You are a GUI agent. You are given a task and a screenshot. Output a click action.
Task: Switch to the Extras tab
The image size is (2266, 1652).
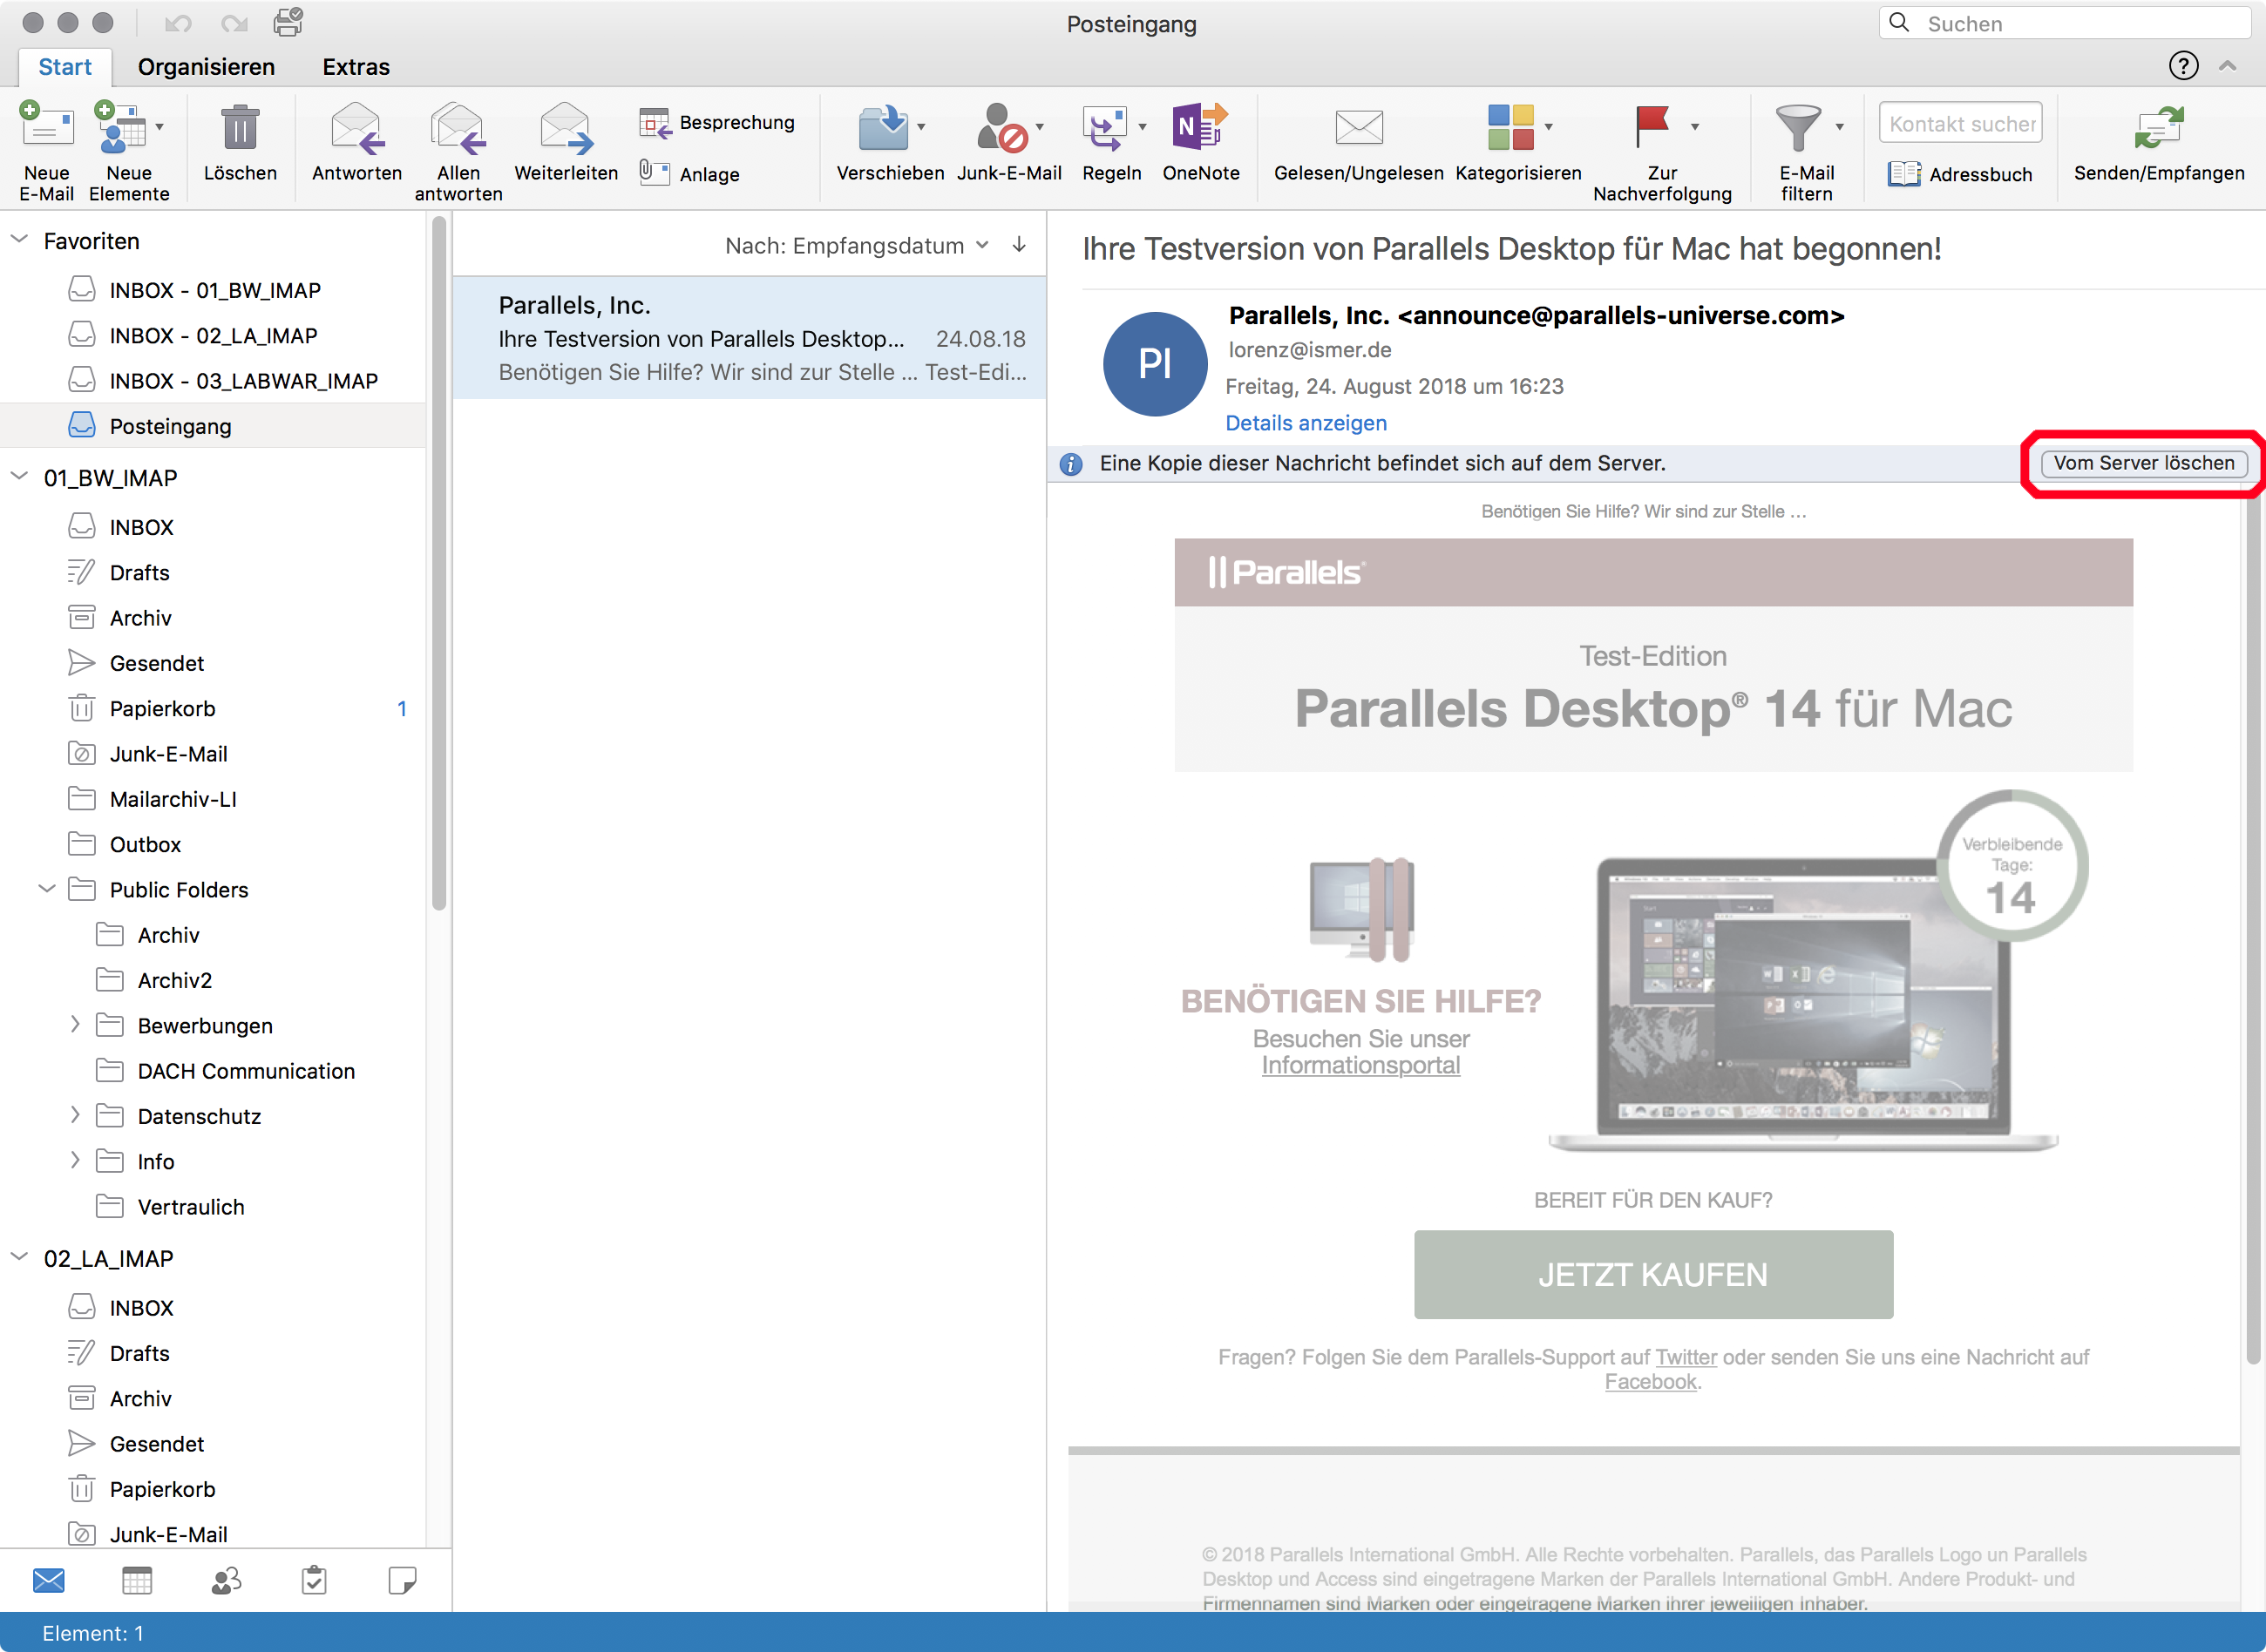[x=356, y=67]
